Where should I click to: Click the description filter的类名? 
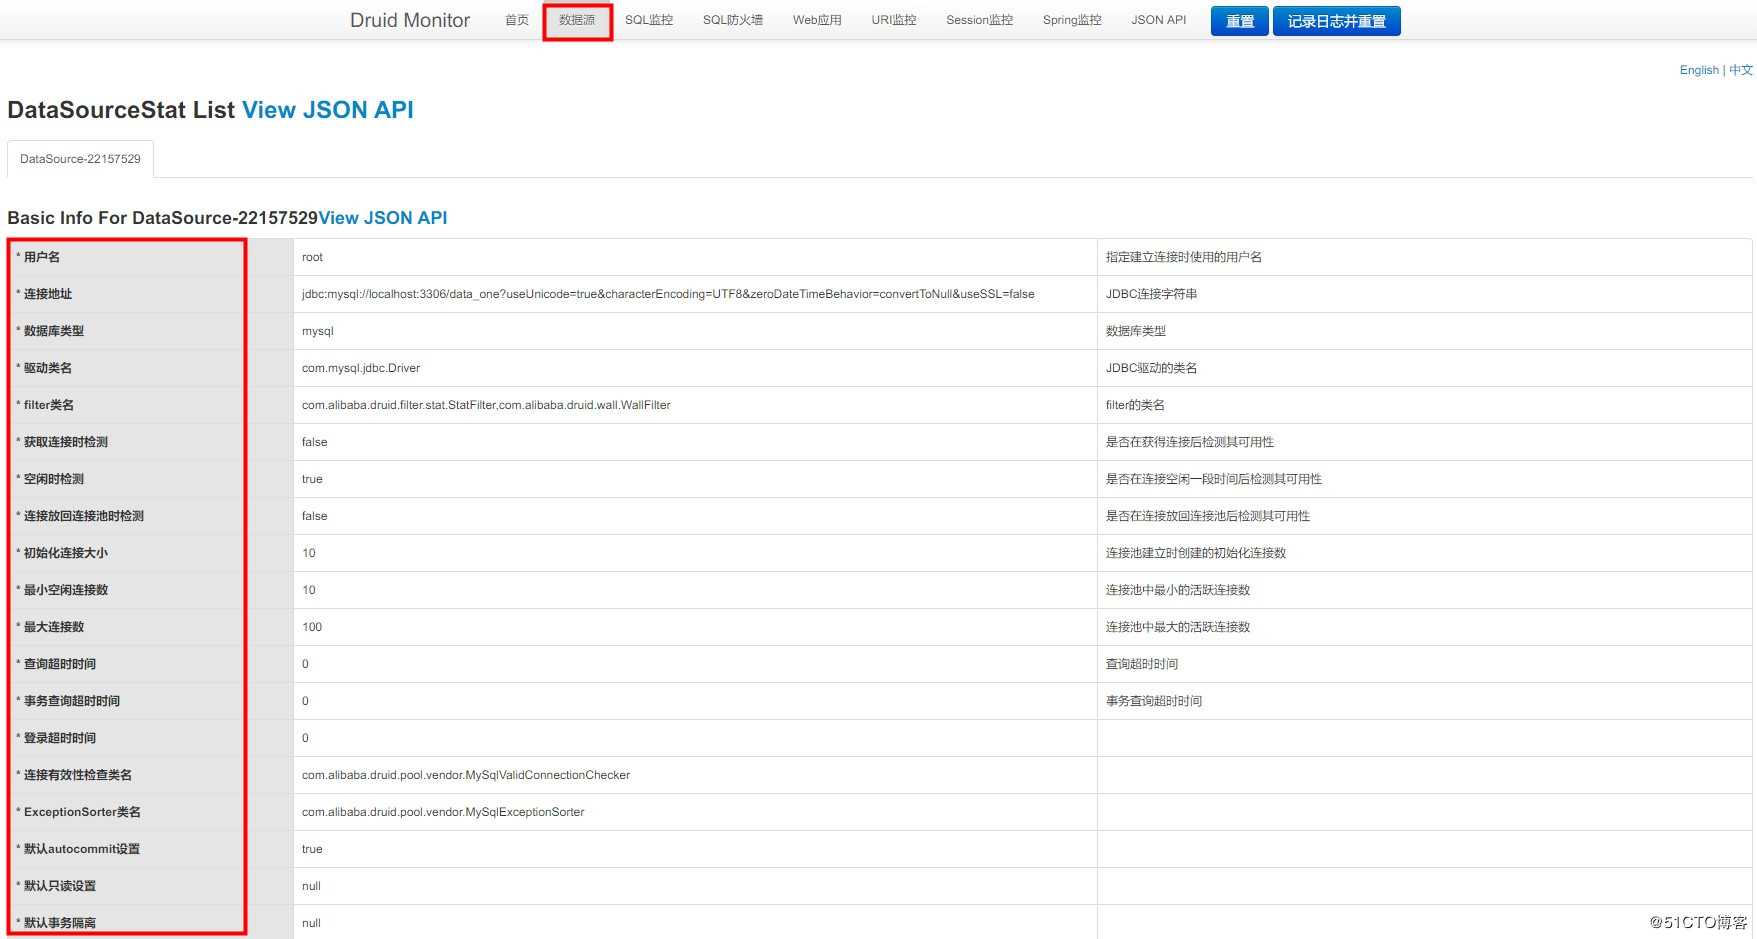click(x=1135, y=405)
